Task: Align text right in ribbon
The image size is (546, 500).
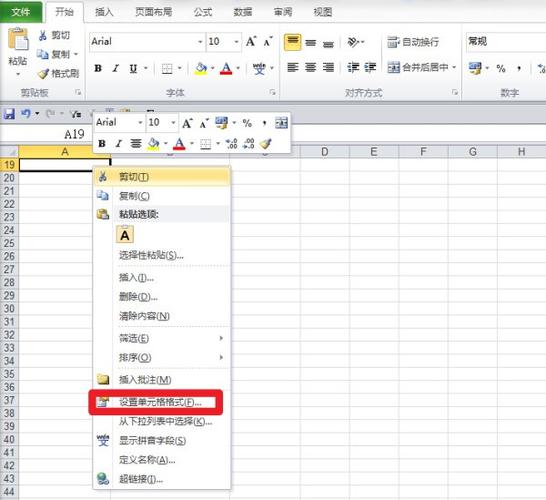Action: tap(328, 67)
